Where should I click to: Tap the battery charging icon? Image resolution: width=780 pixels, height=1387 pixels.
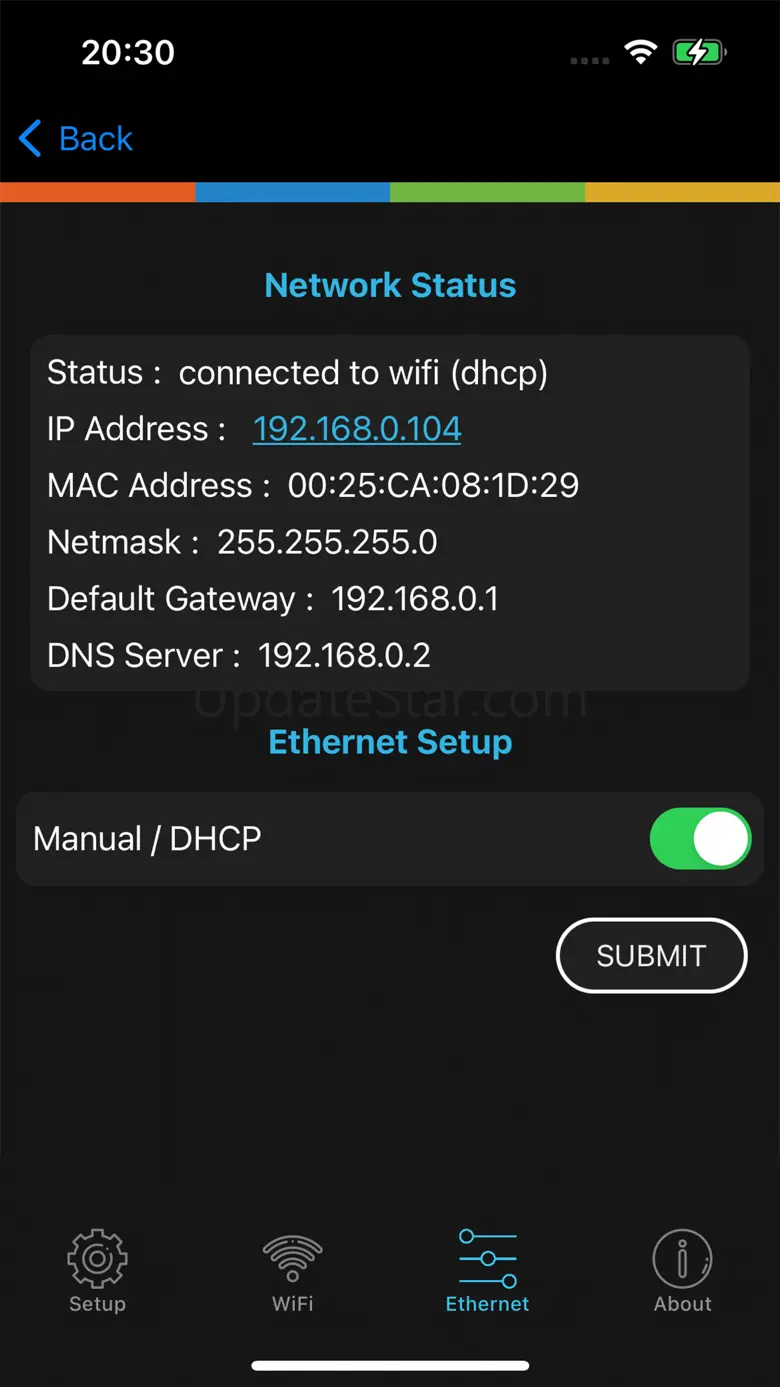pyautogui.click(x=698, y=53)
